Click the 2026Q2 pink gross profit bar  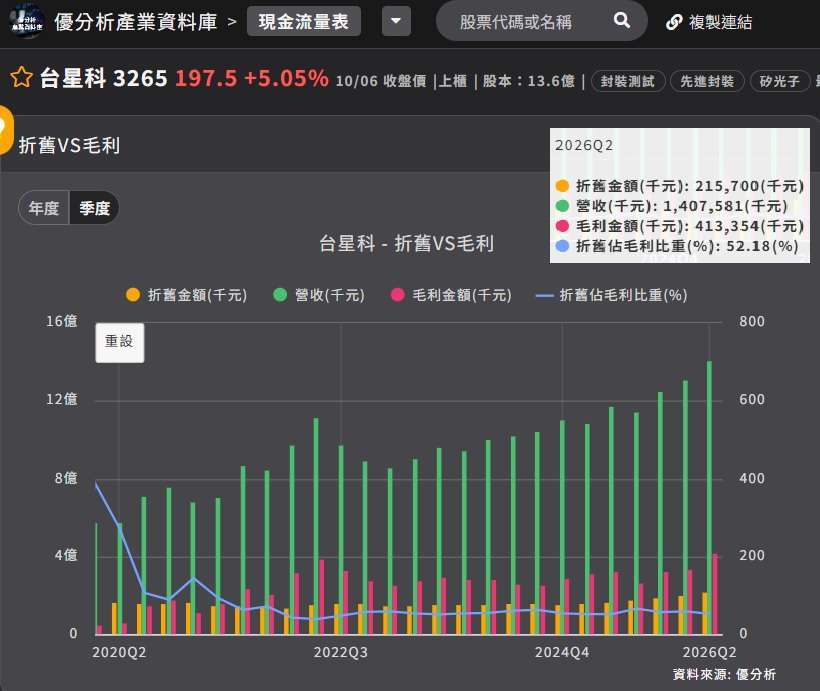(x=715, y=594)
